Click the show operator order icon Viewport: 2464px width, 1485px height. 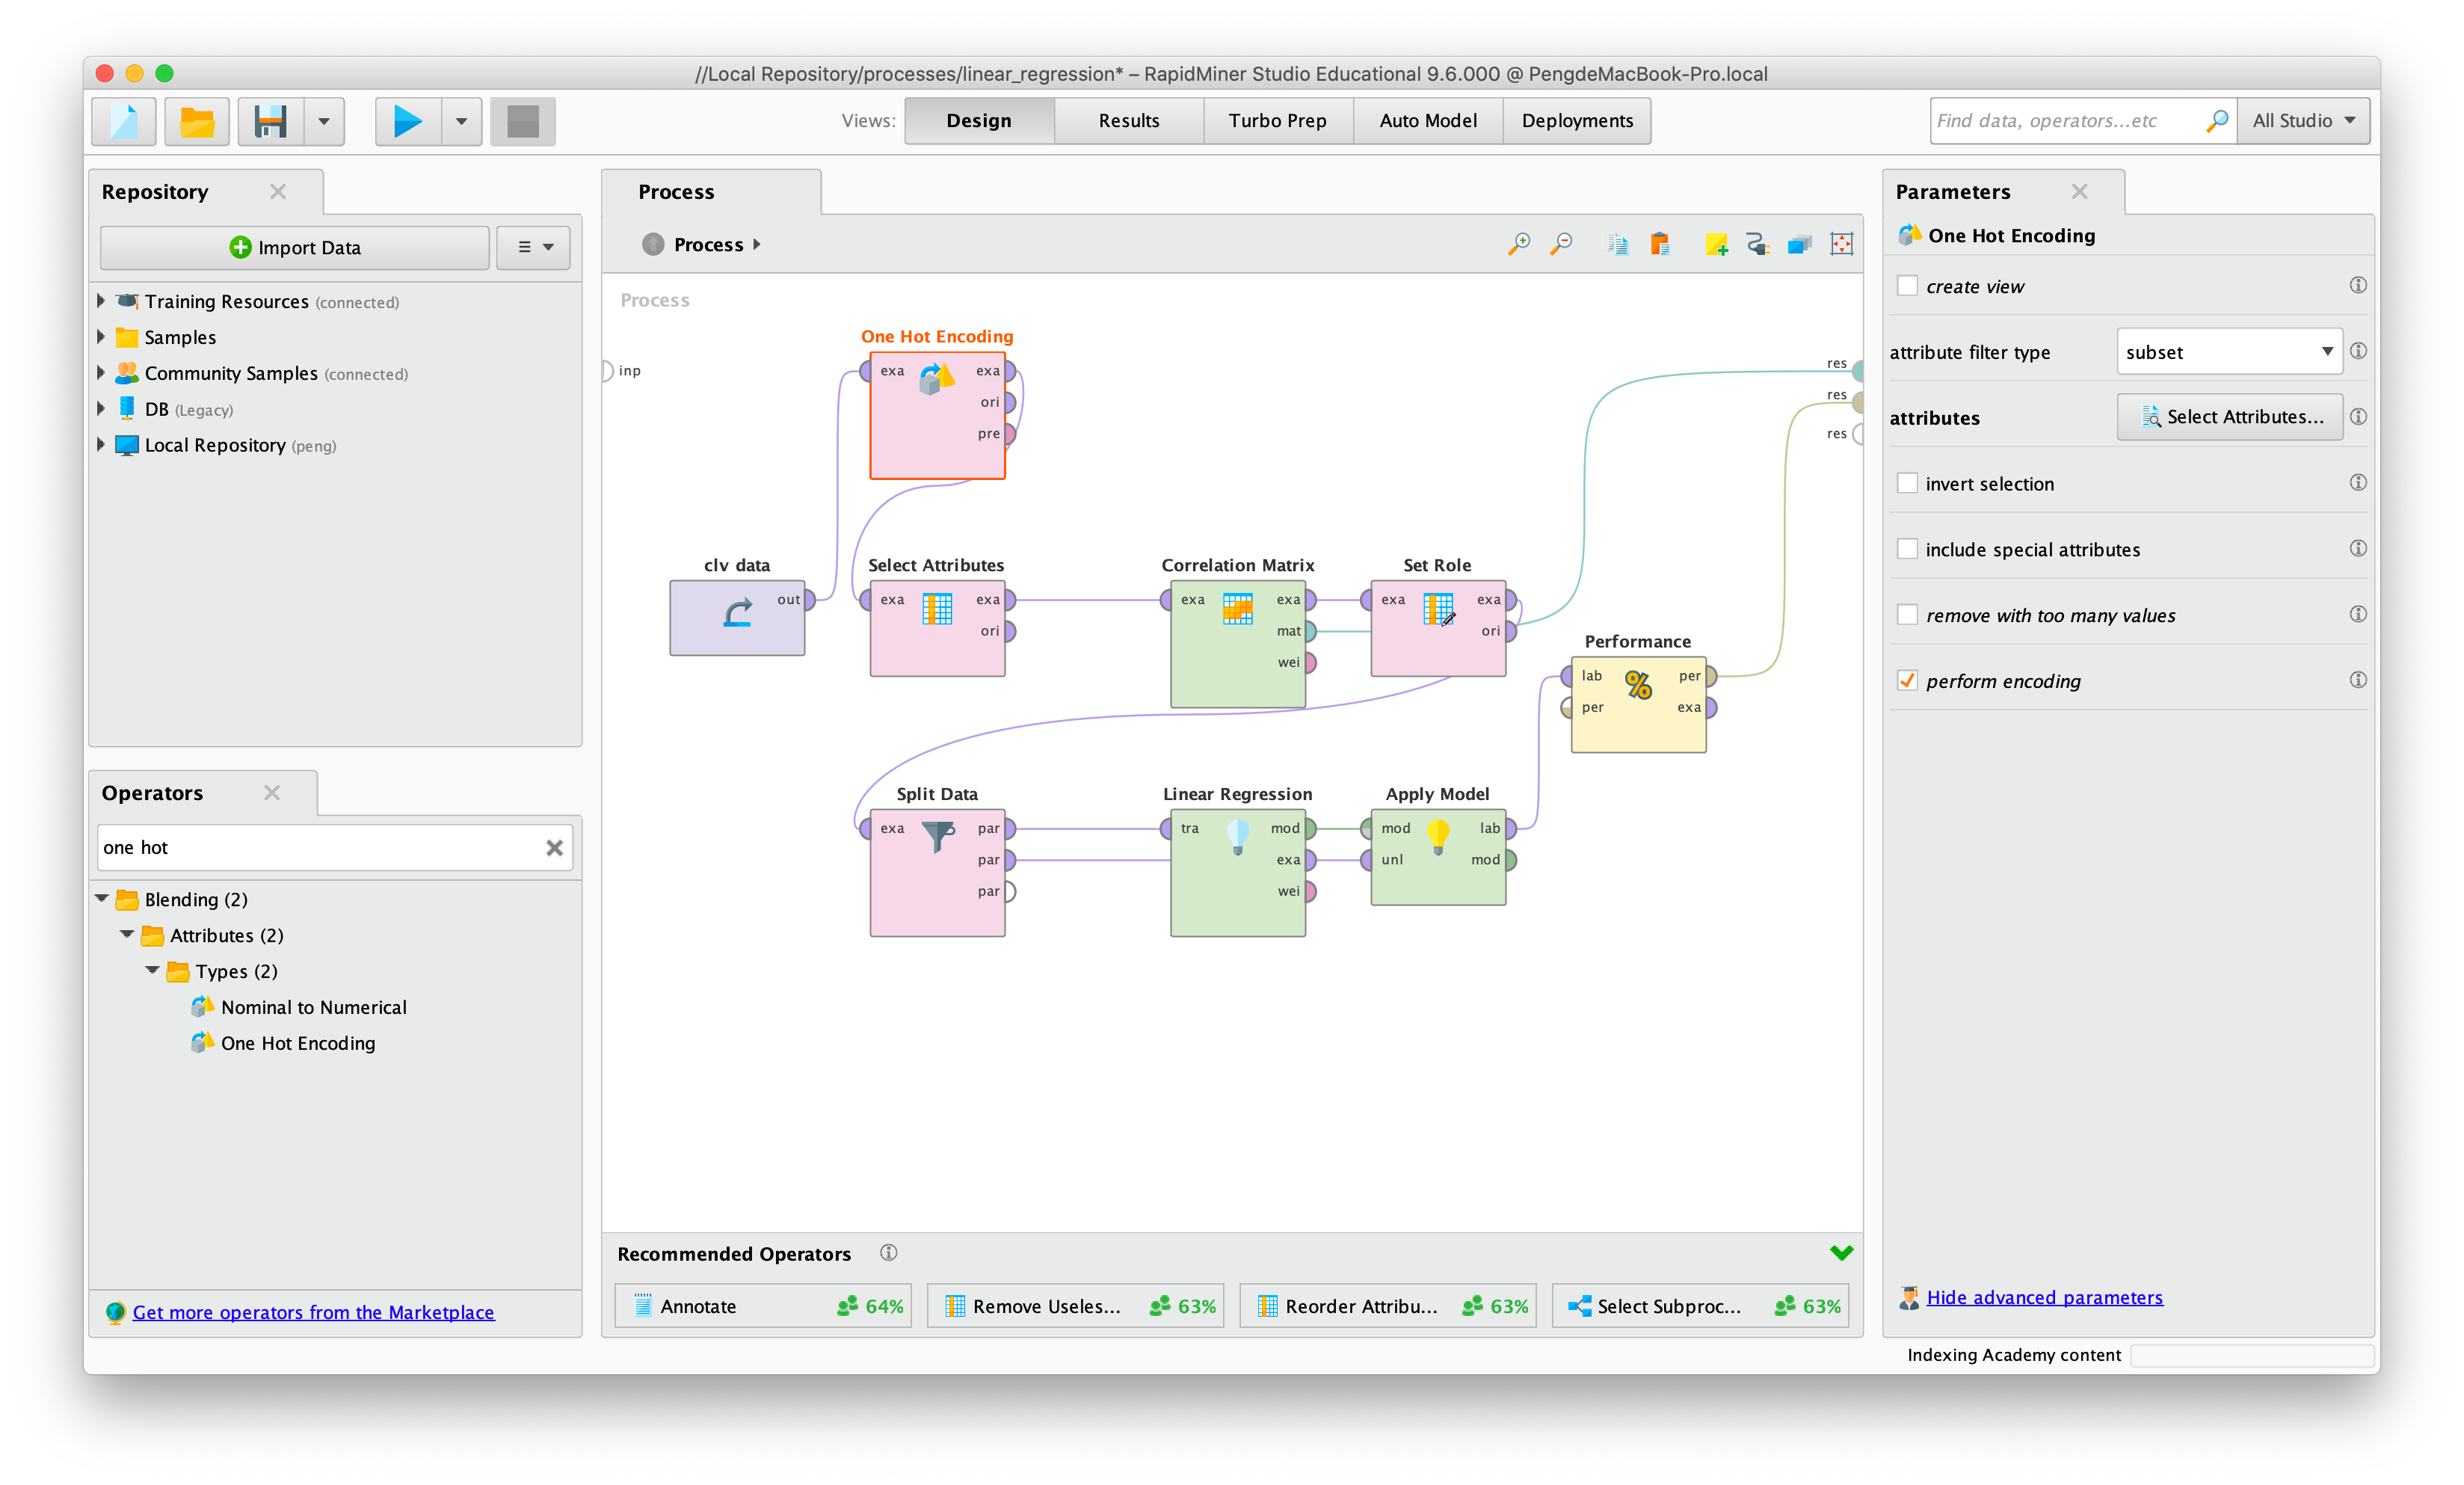click(1799, 244)
